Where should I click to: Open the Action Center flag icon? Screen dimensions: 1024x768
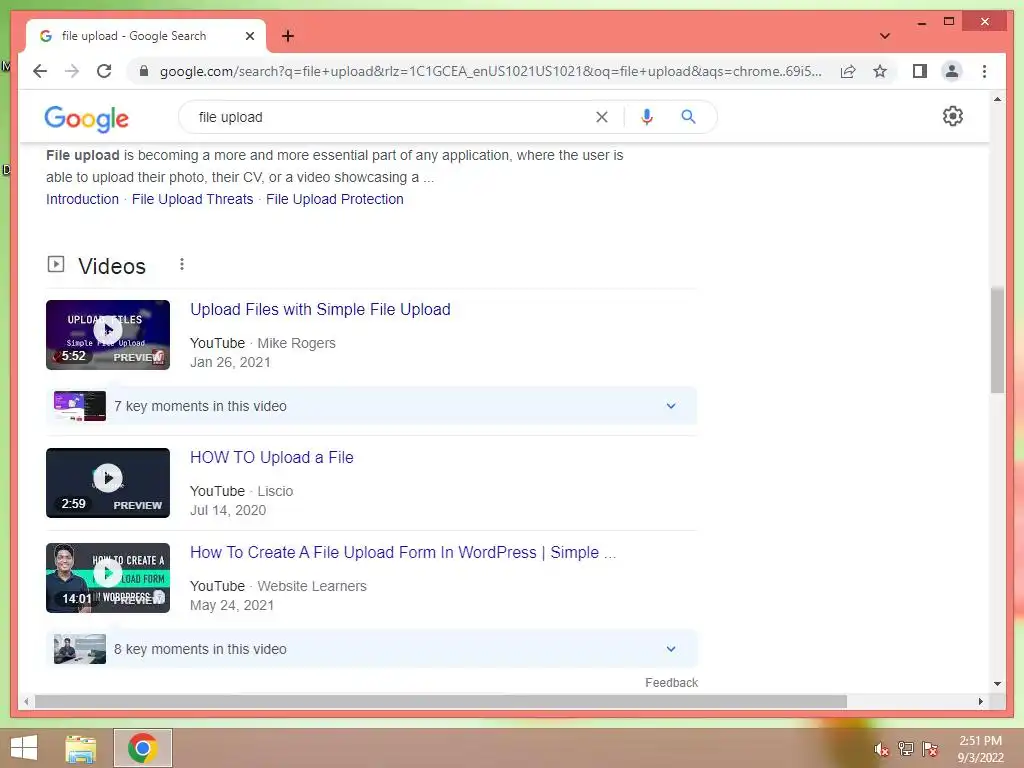tap(930, 749)
